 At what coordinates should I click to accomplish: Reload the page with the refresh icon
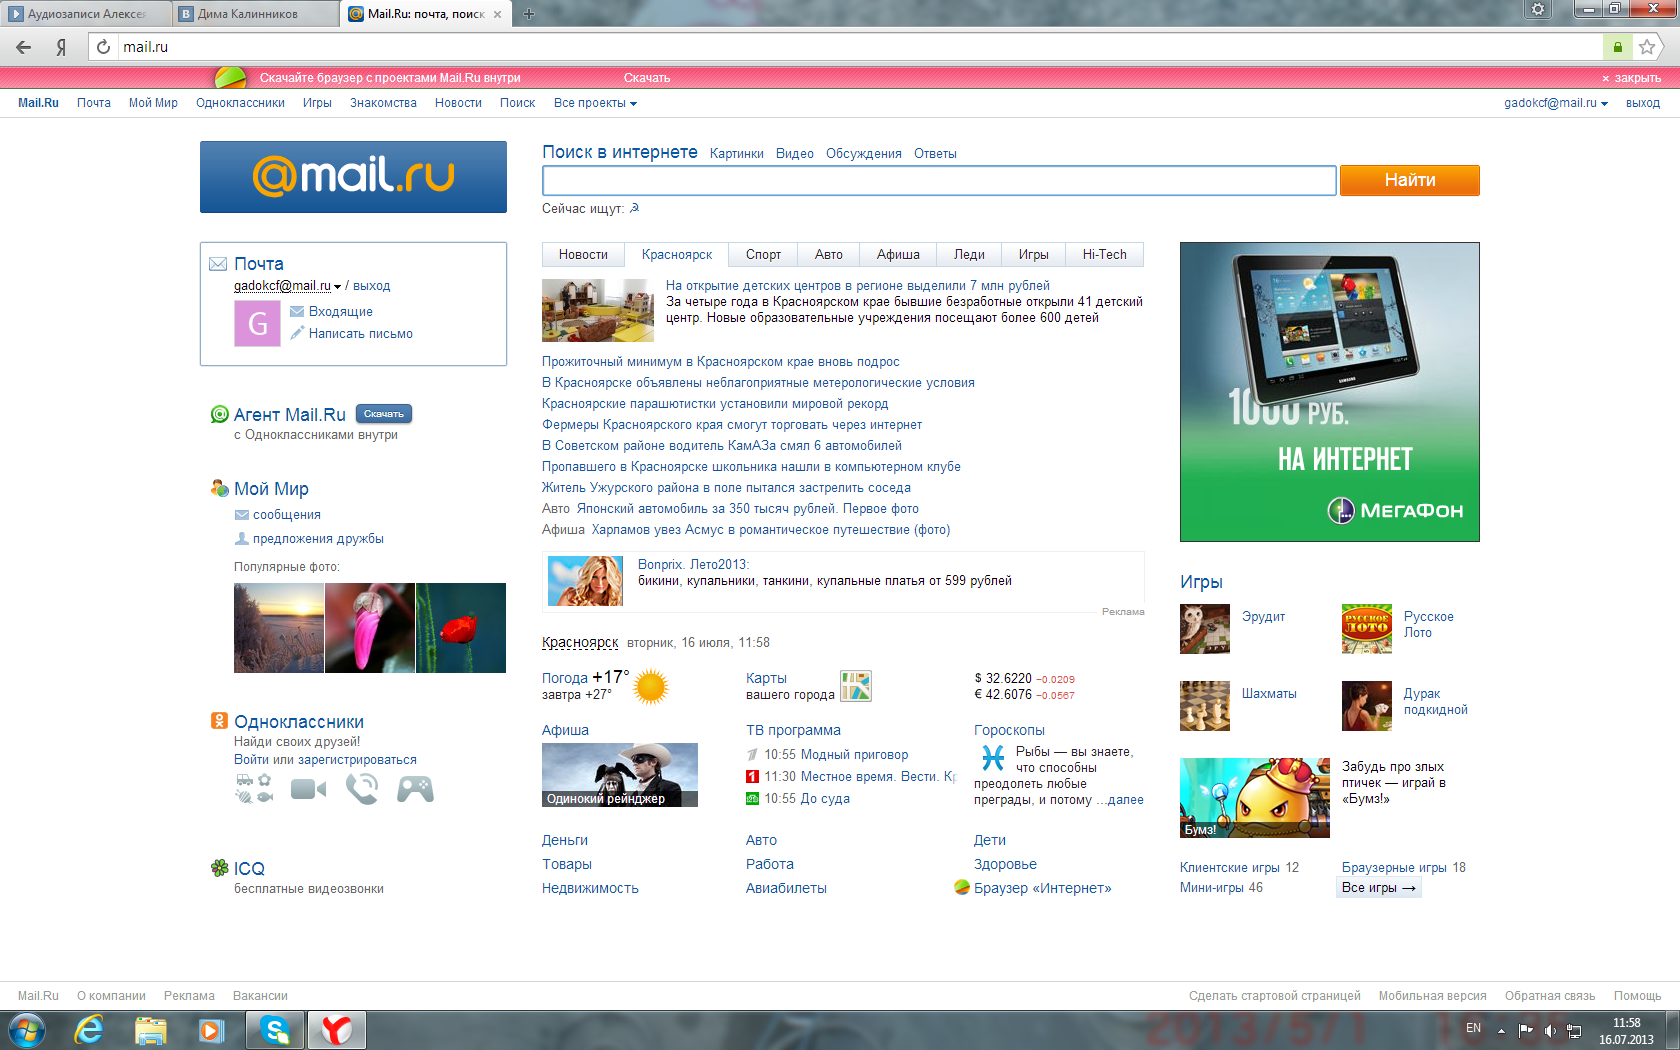click(x=103, y=47)
